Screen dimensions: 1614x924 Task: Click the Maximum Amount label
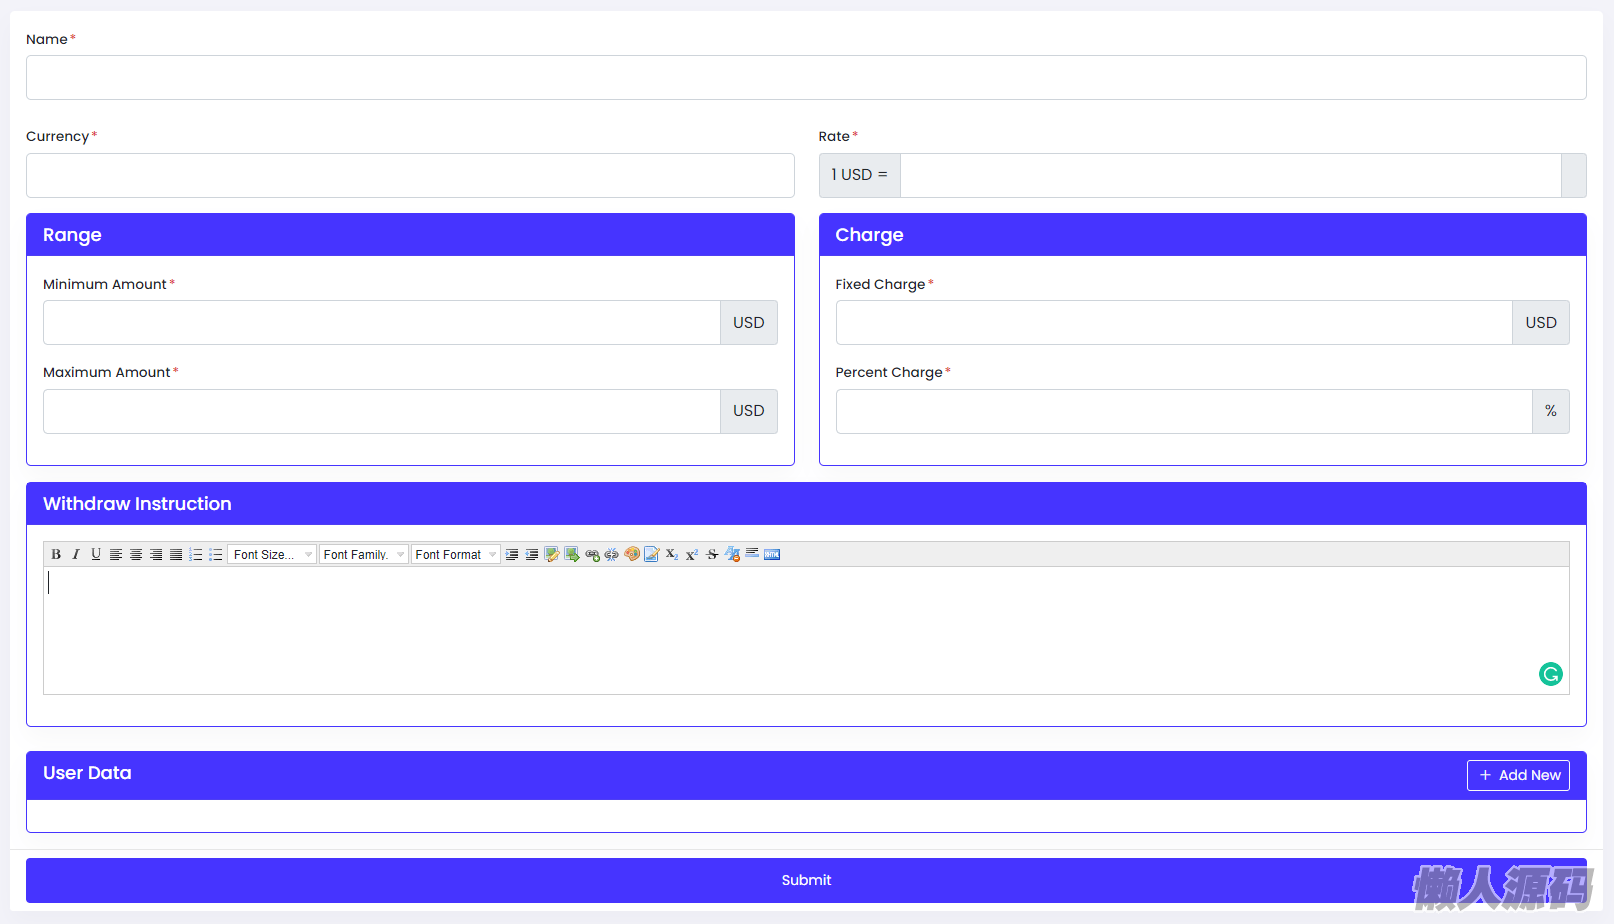tap(107, 372)
